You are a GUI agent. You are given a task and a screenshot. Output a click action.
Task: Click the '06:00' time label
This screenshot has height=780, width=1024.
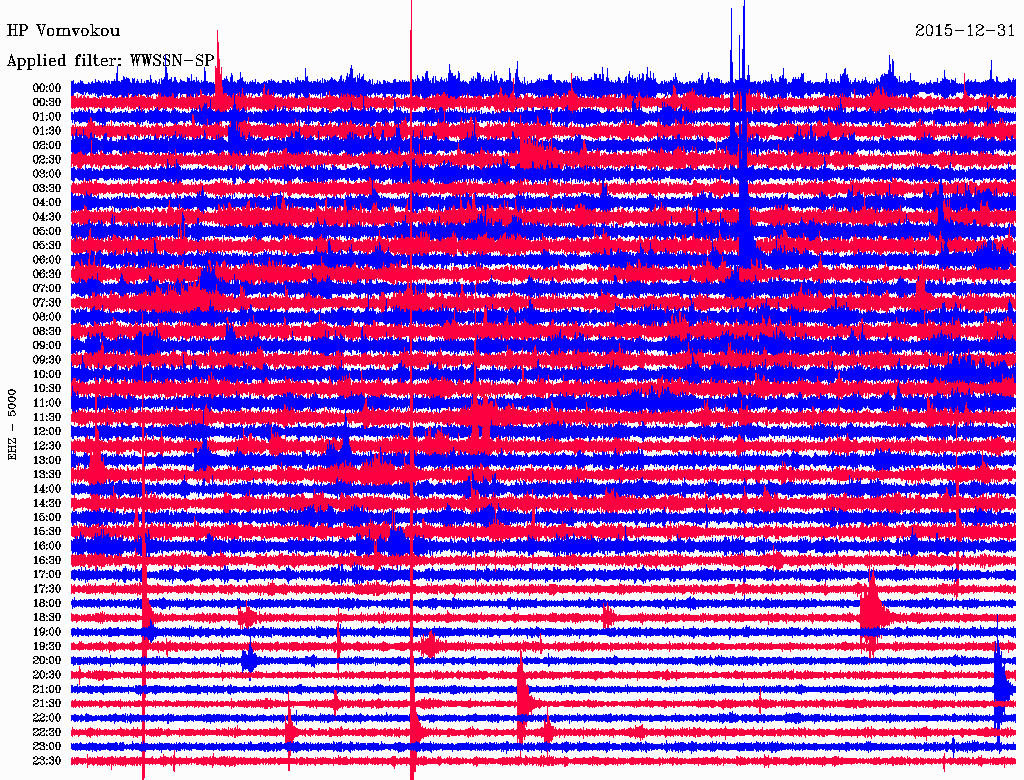click(46, 260)
